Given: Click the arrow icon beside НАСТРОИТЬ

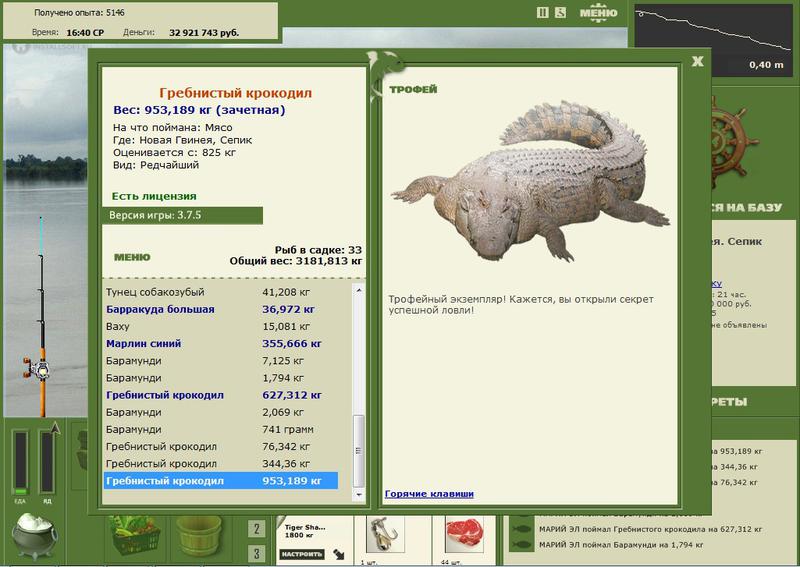Looking at the screenshot, I should point(339,554).
